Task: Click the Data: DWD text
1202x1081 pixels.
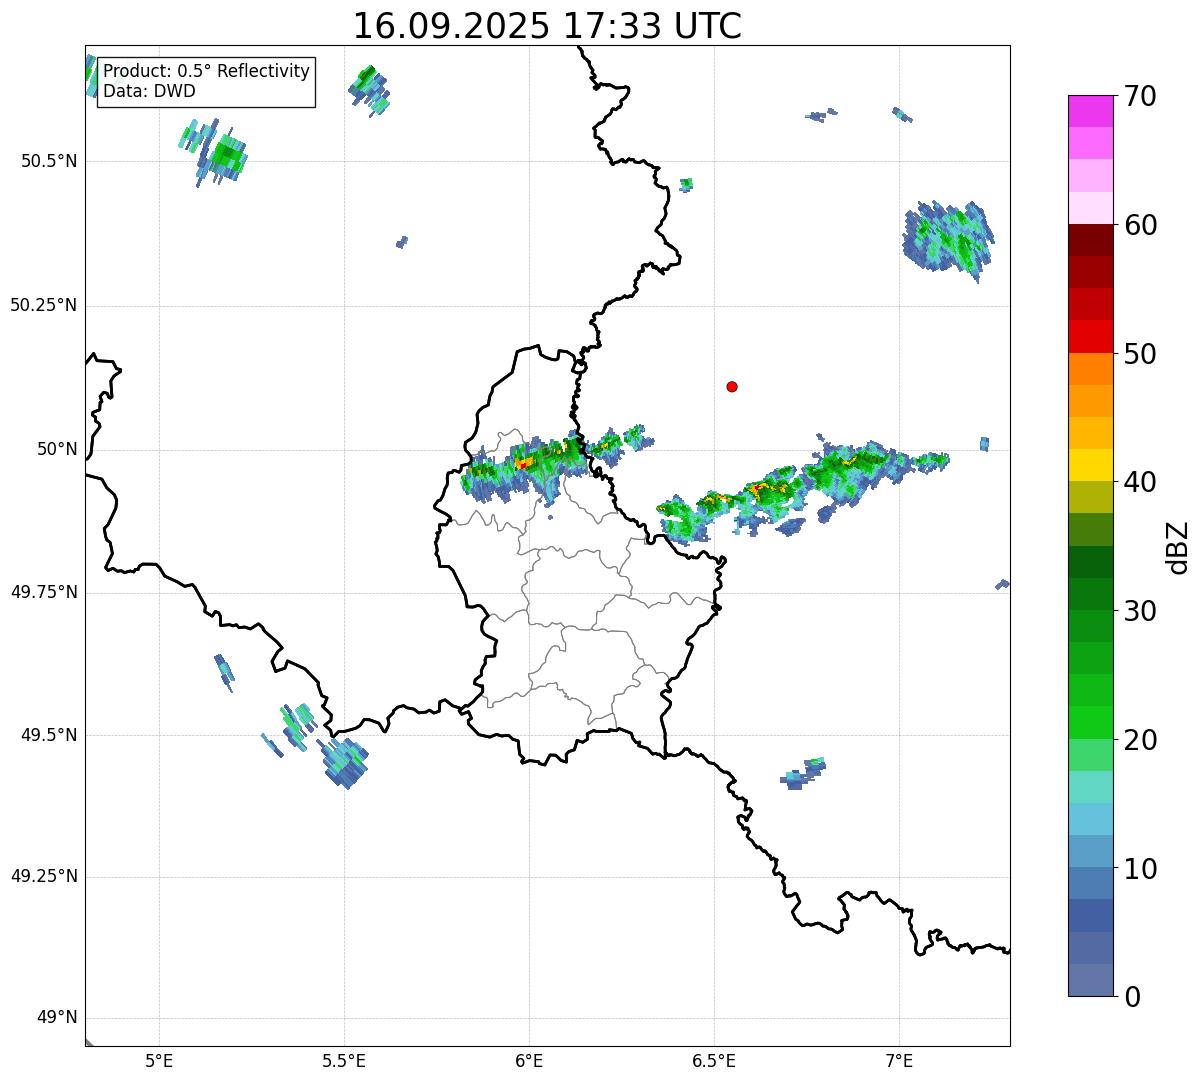Action: coord(149,91)
